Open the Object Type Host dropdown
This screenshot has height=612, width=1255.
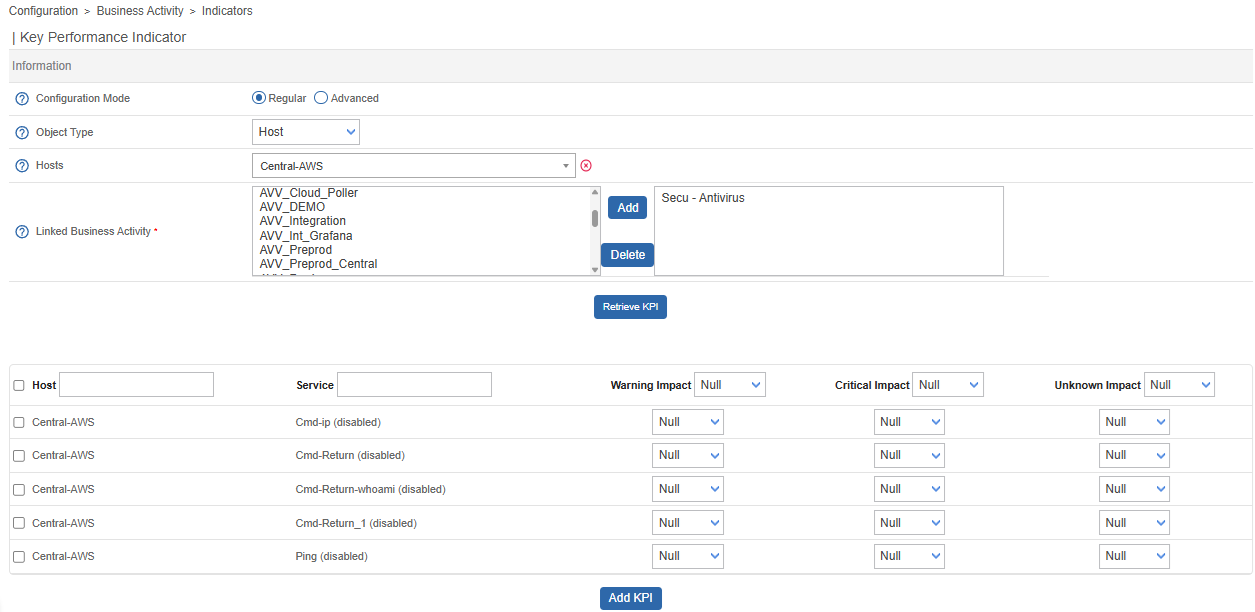pos(305,132)
